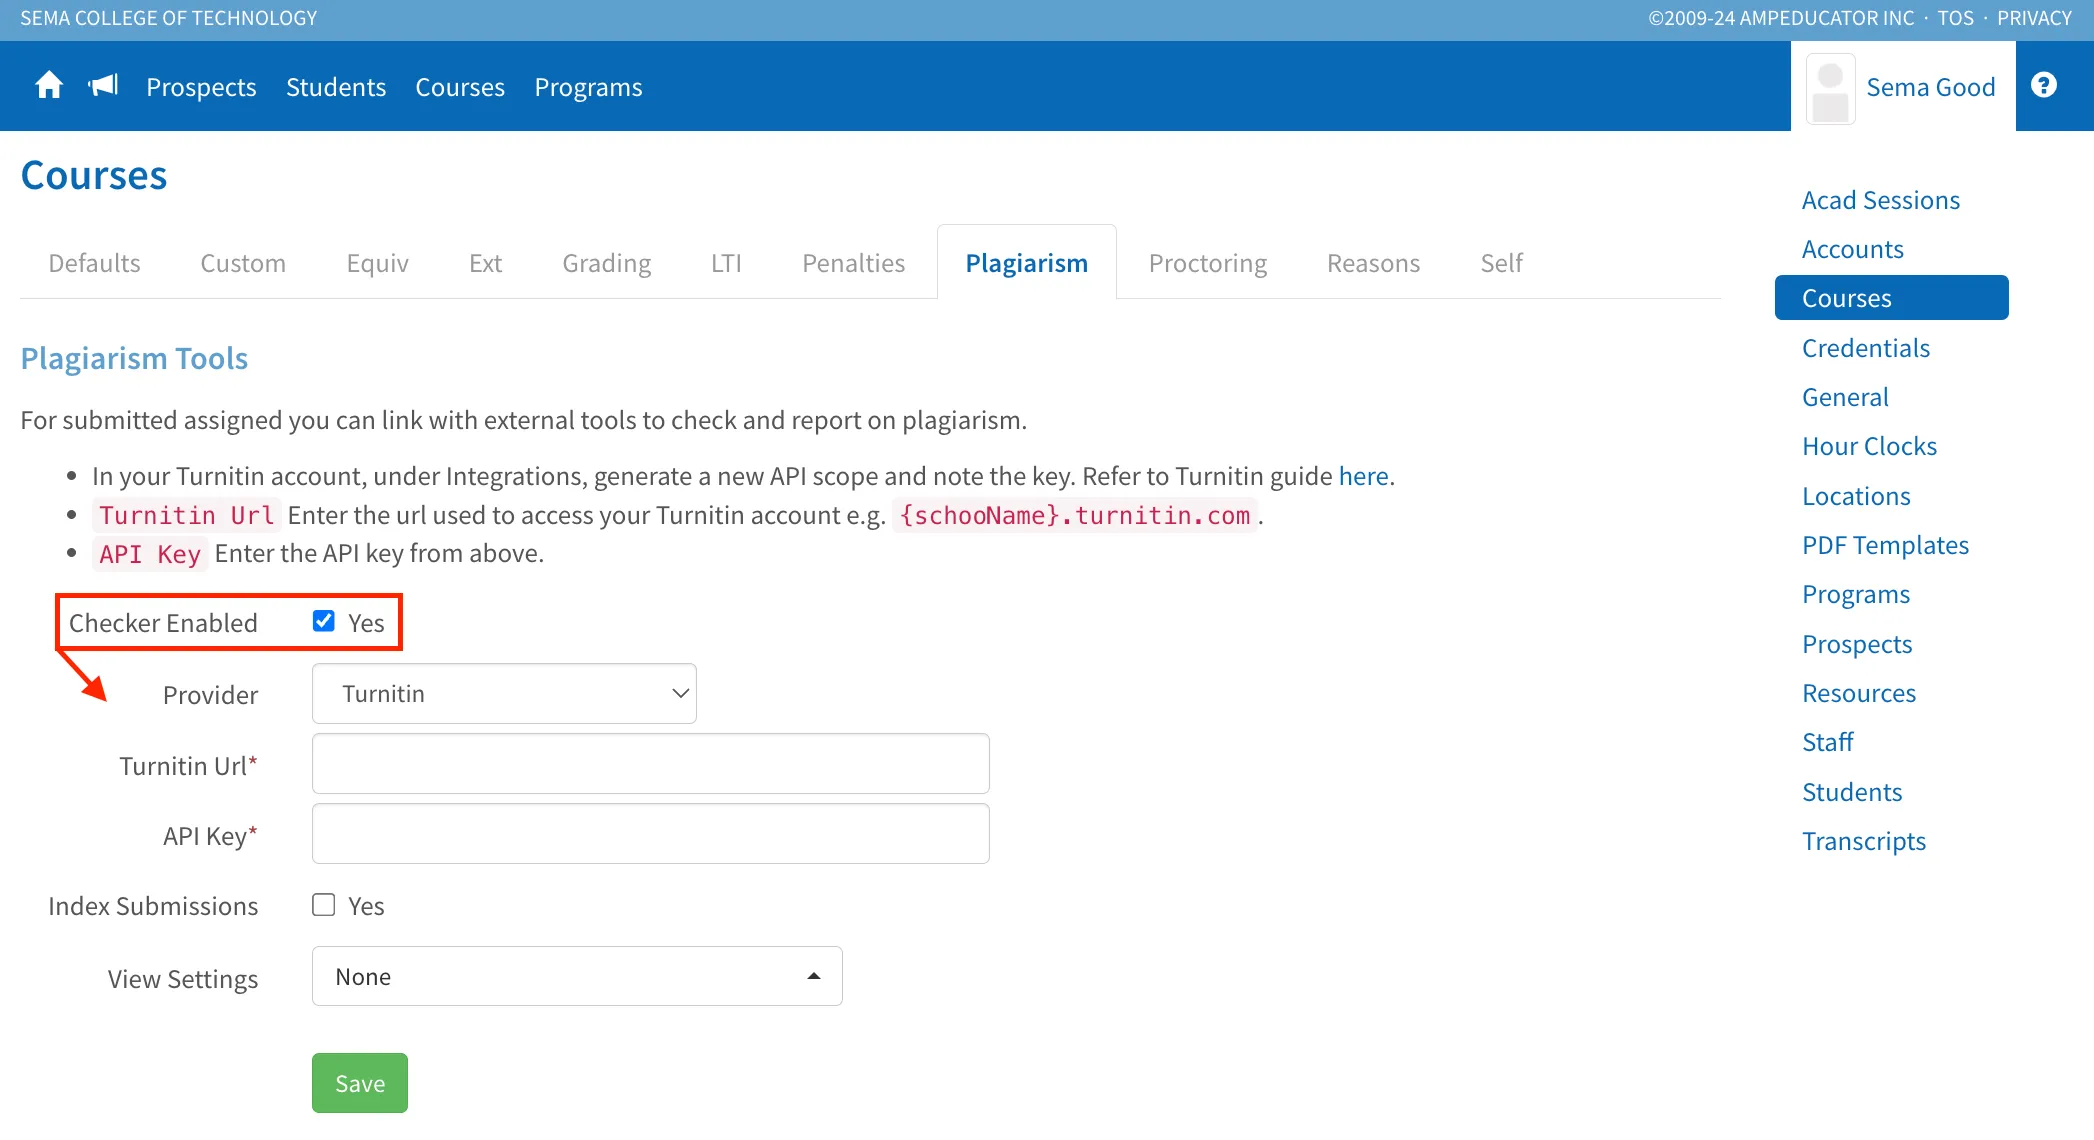2094x1140 pixels.
Task: Open the megaphone announcements icon
Action: coord(103,86)
